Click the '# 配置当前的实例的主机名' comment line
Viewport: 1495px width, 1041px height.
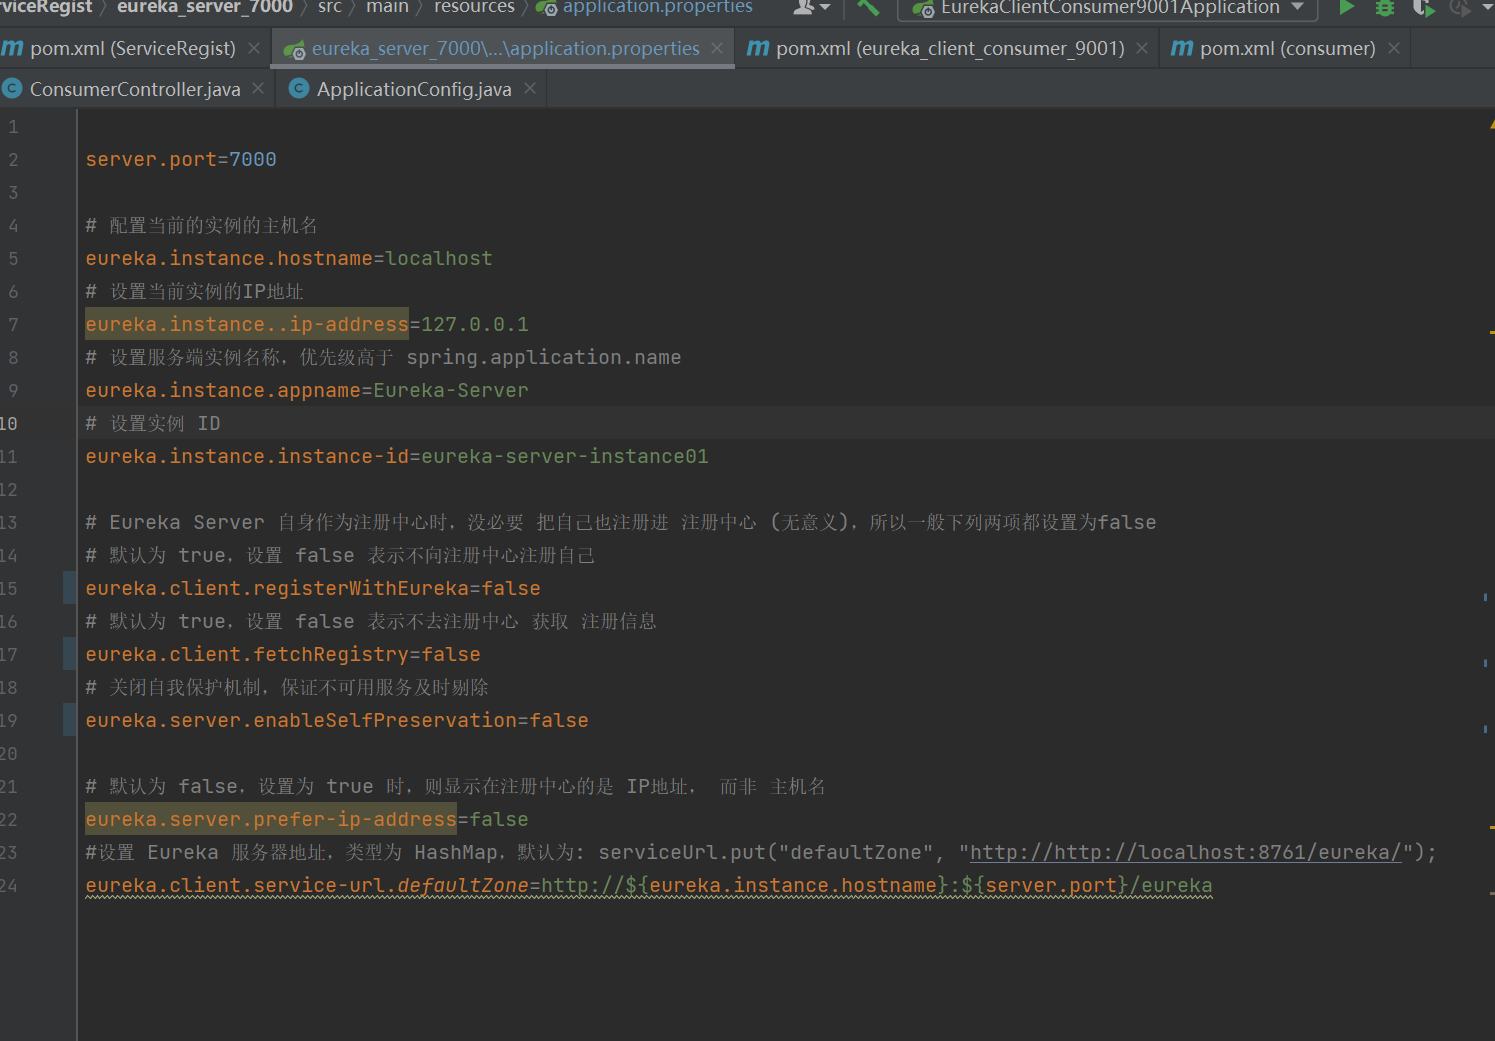pyautogui.click(x=202, y=226)
